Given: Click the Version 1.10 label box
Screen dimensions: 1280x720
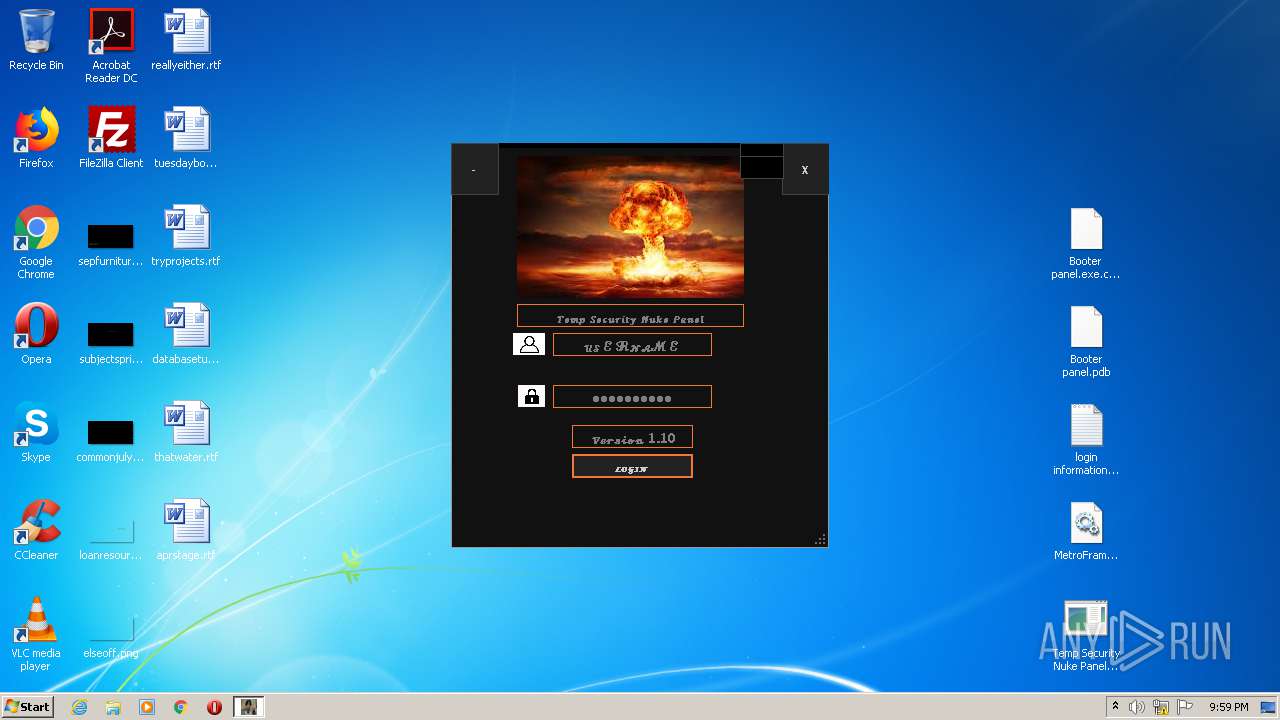Looking at the screenshot, I should 632,437.
